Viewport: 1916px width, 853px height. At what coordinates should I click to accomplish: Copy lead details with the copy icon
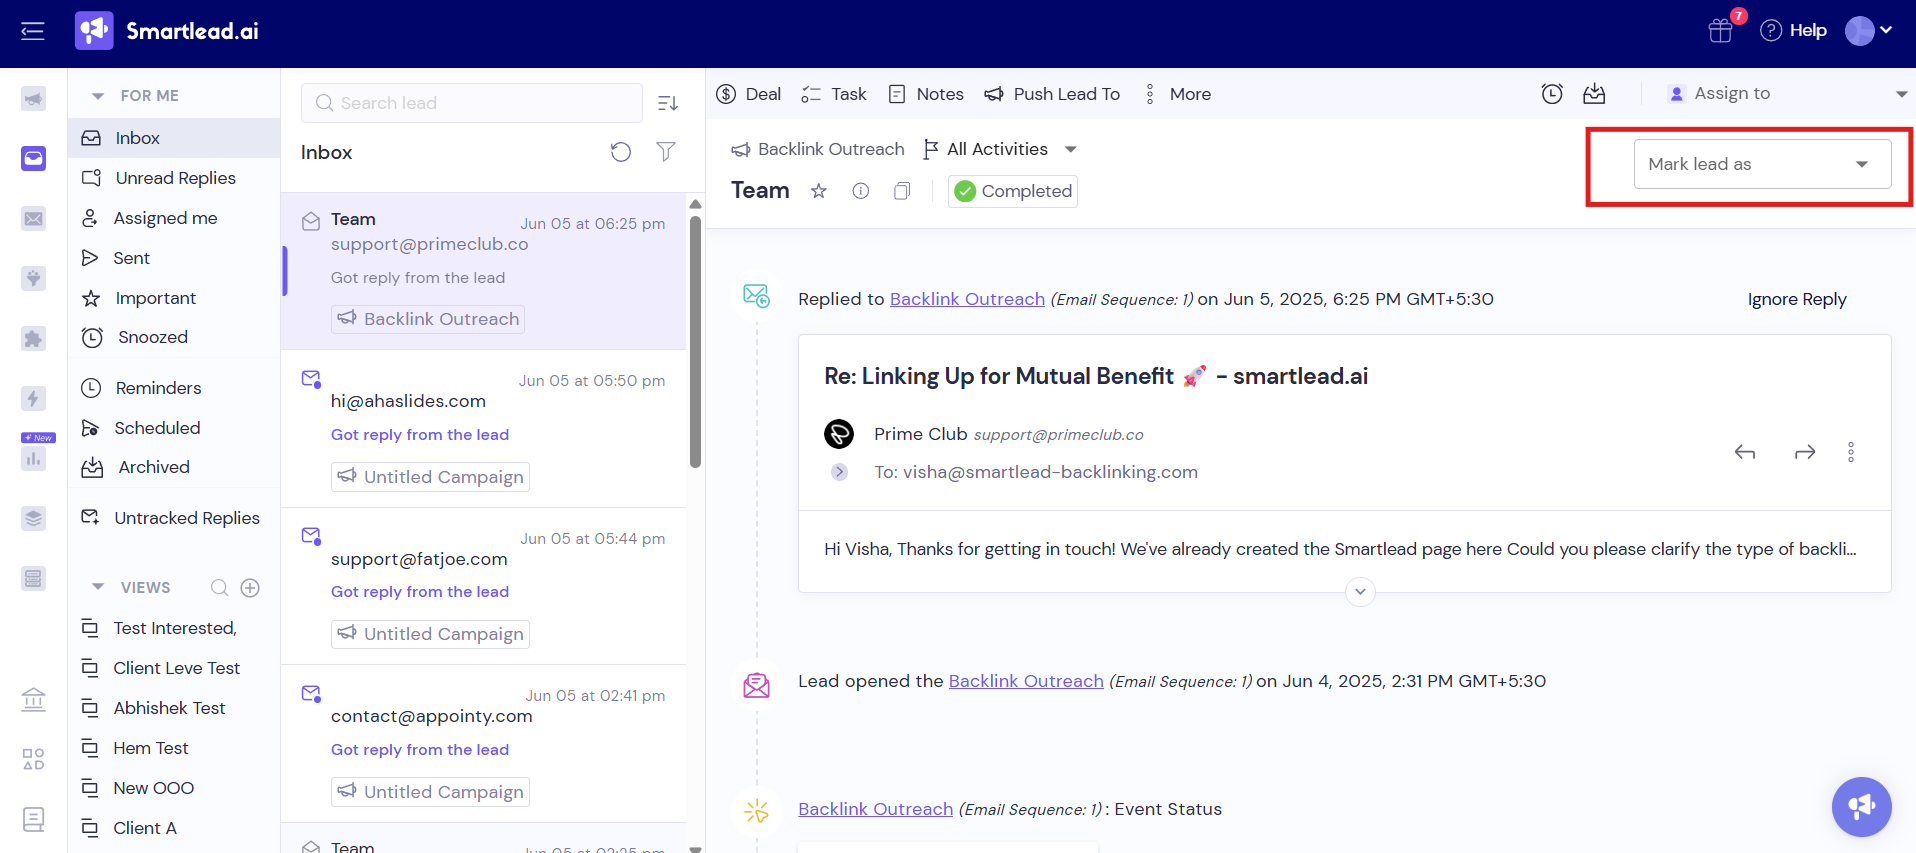[902, 191]
